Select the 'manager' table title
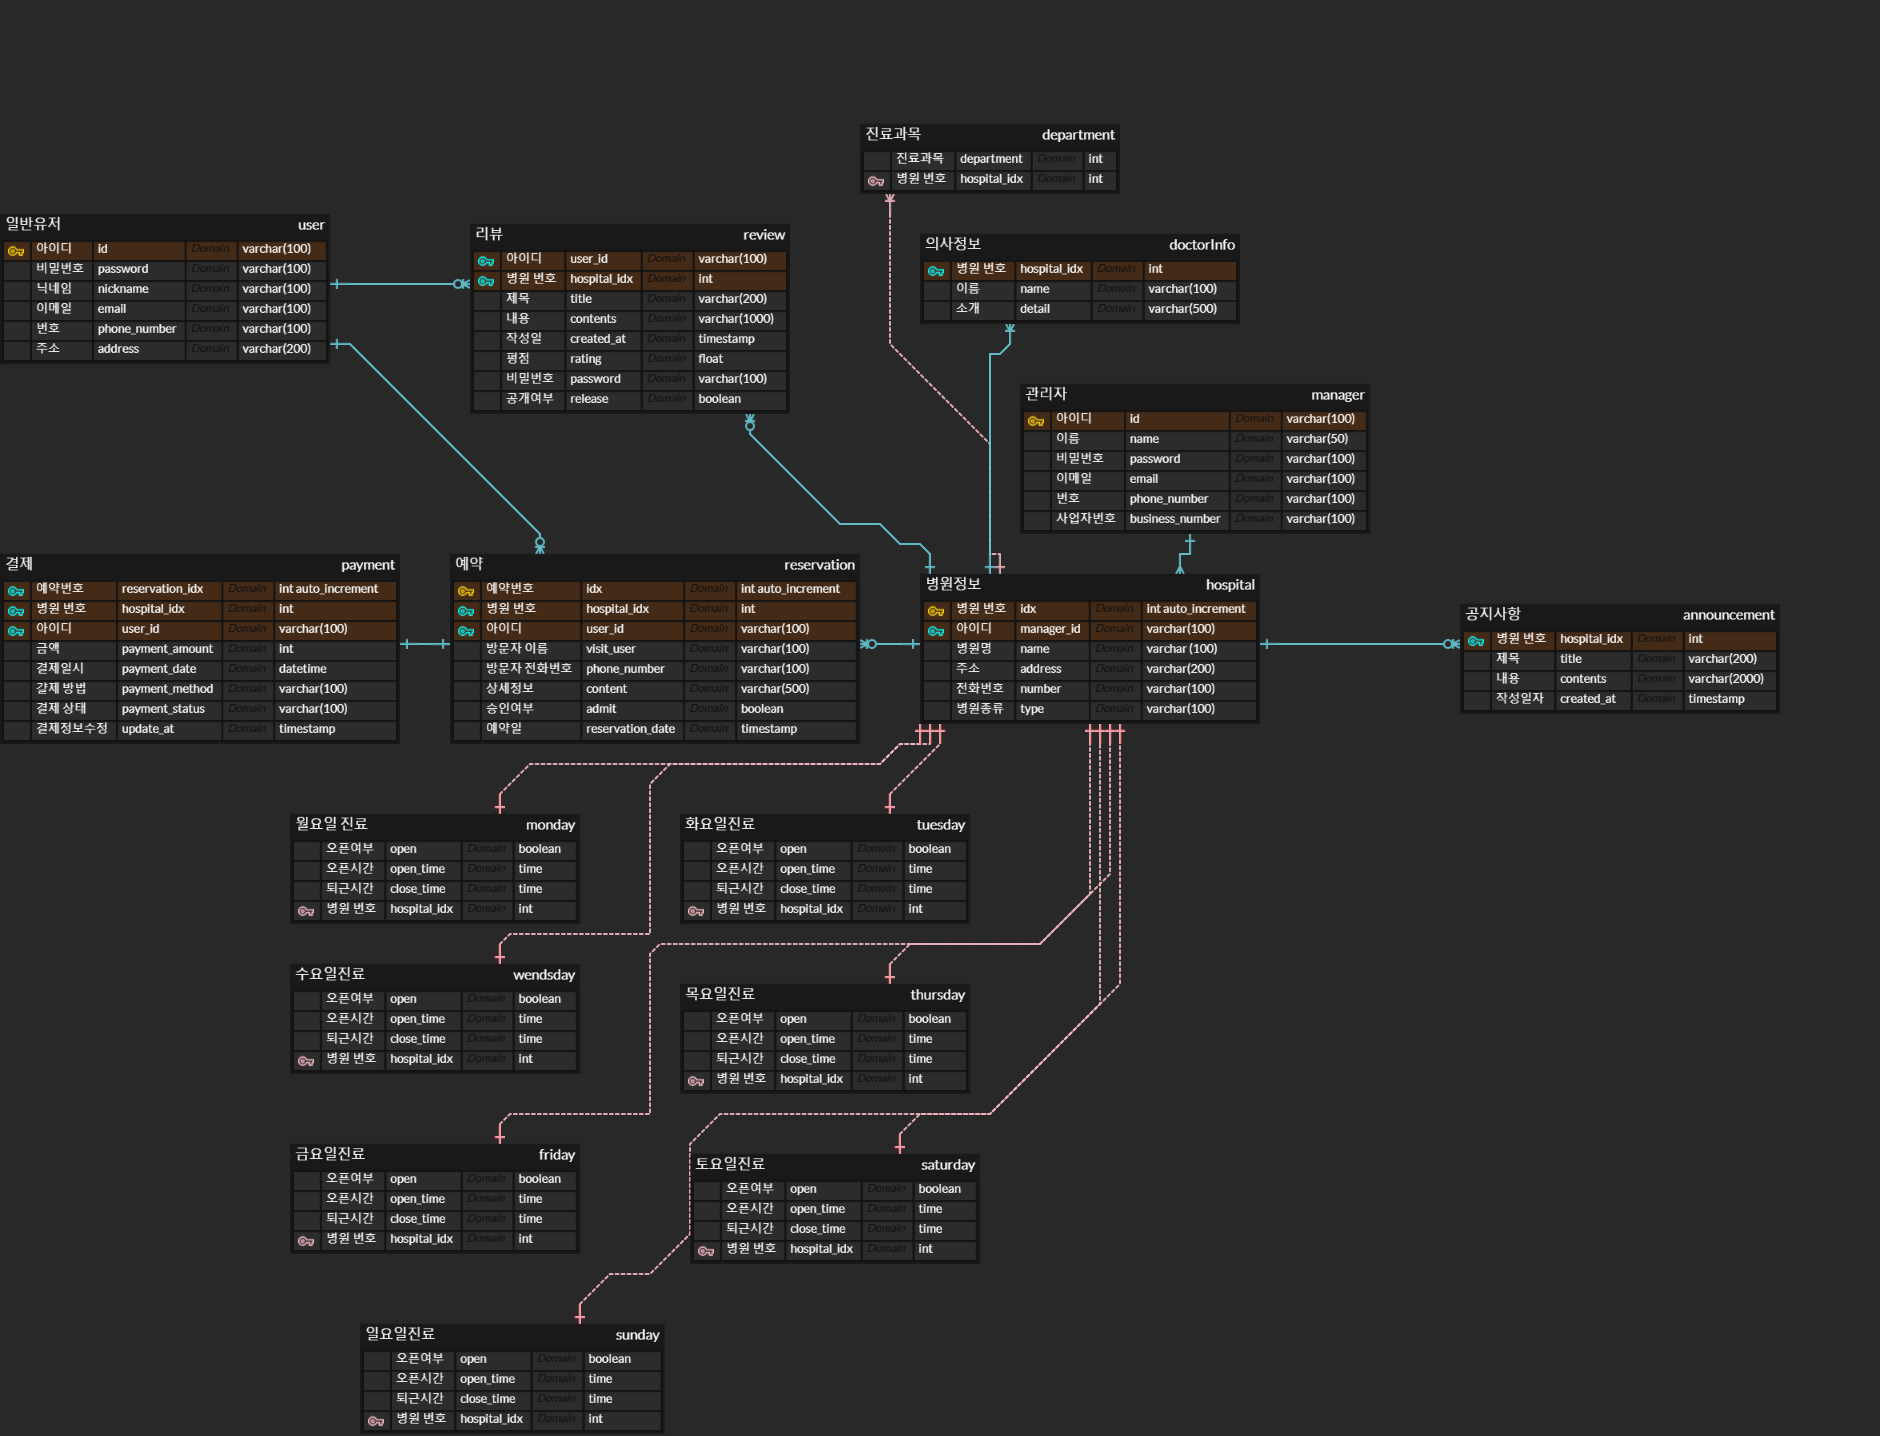 (1338, 395)
